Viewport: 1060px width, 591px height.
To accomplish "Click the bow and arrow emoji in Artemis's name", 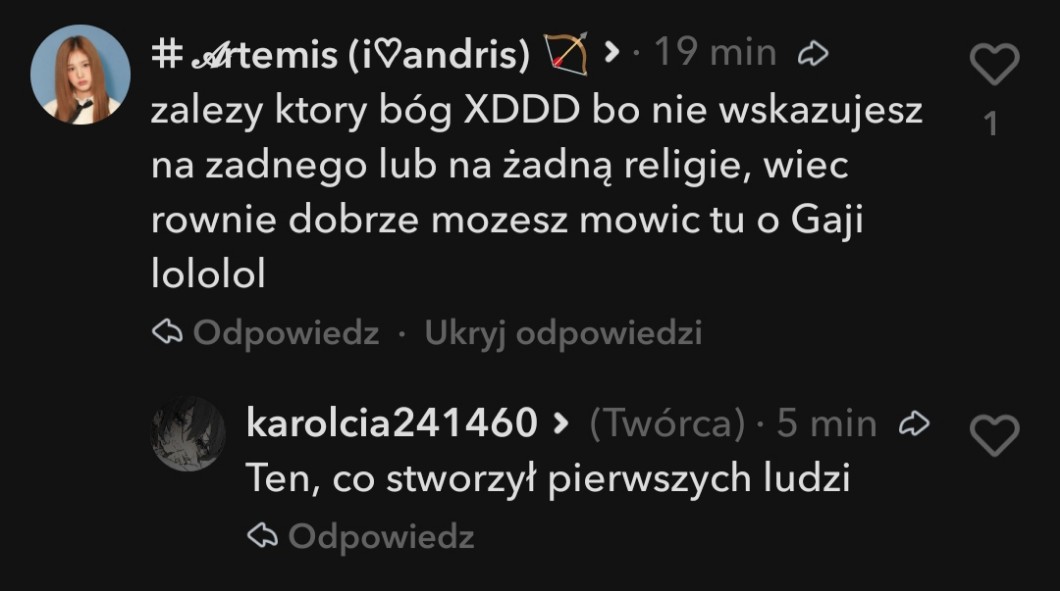I will pyautogui.click(x=567, y=53).
